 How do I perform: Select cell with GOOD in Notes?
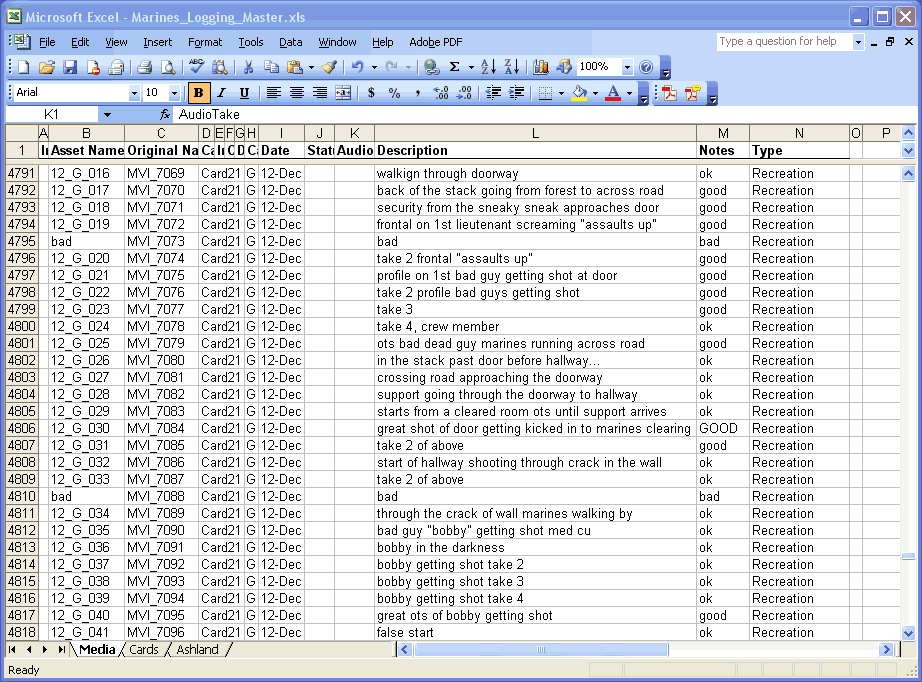723,429
